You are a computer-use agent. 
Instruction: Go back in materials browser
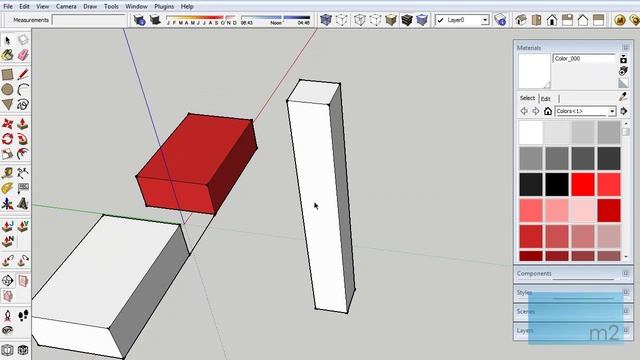pyautogui.click(x=524, y=111)
